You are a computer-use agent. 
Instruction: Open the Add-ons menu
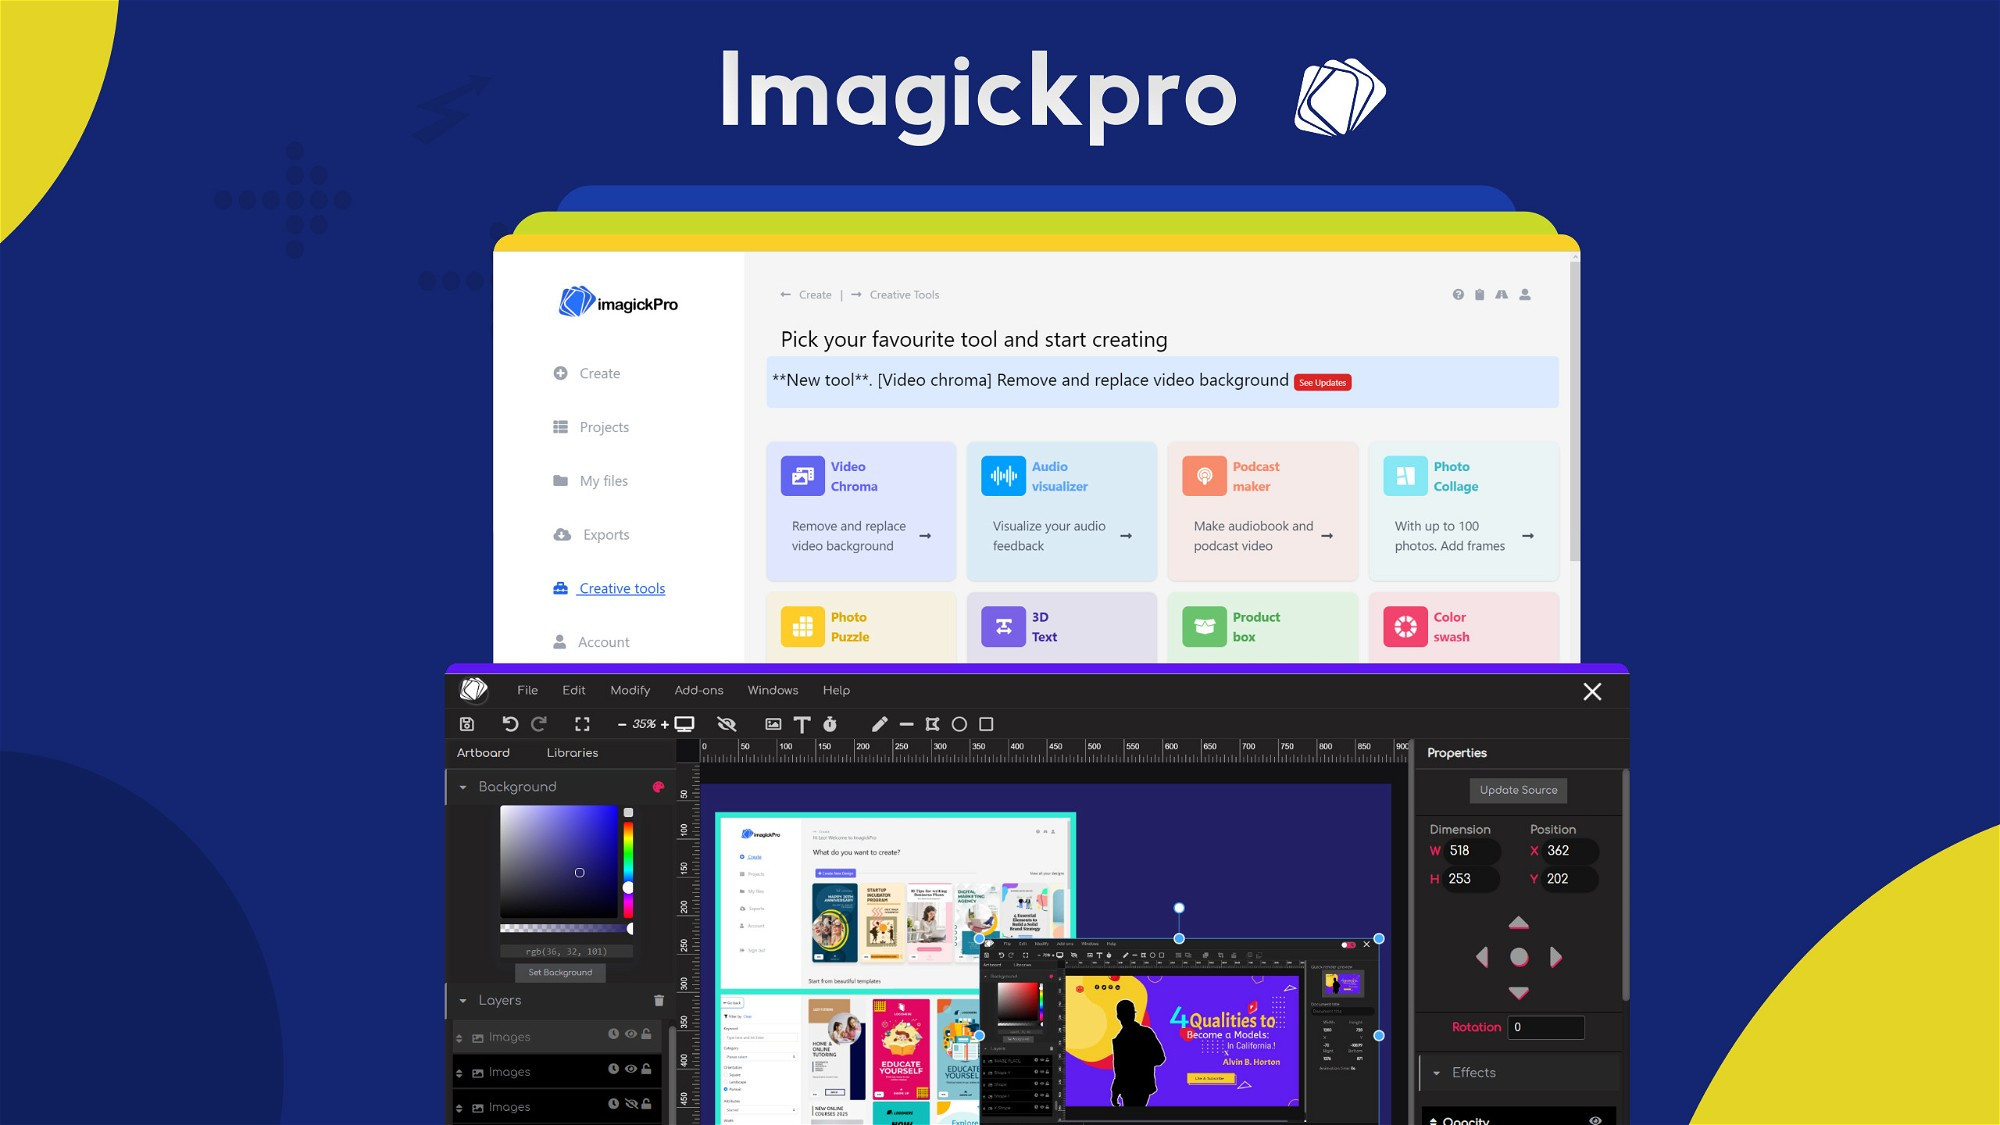click(x=698, y=690)
